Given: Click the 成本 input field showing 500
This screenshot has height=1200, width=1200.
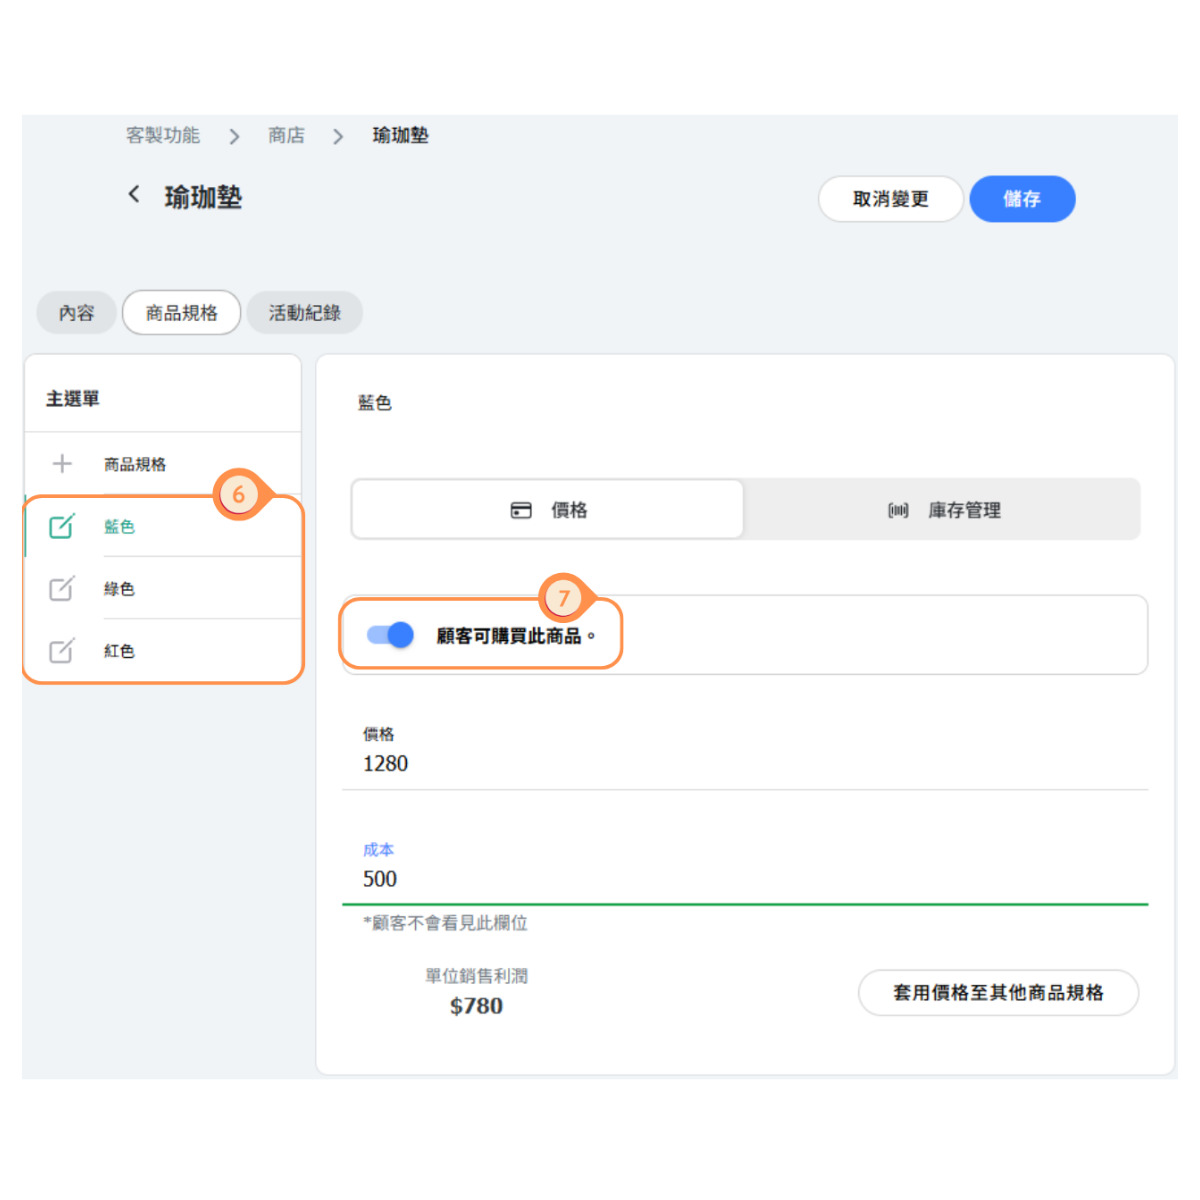Looking at the screenshot, I should [x=744, y=879].
